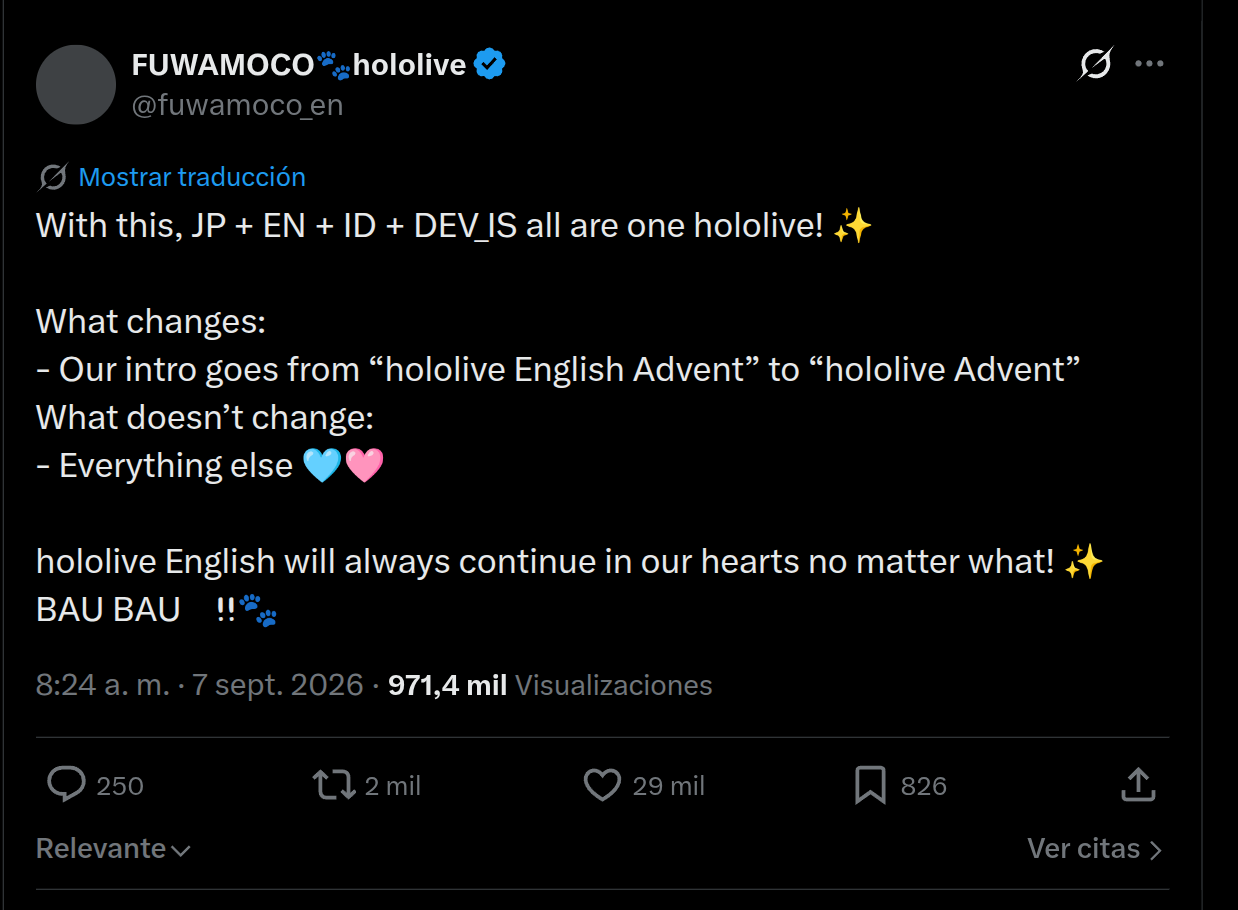Click the 29 mil likes count
The width and height of the screenshot is (1238, 910).
point(669,786)
